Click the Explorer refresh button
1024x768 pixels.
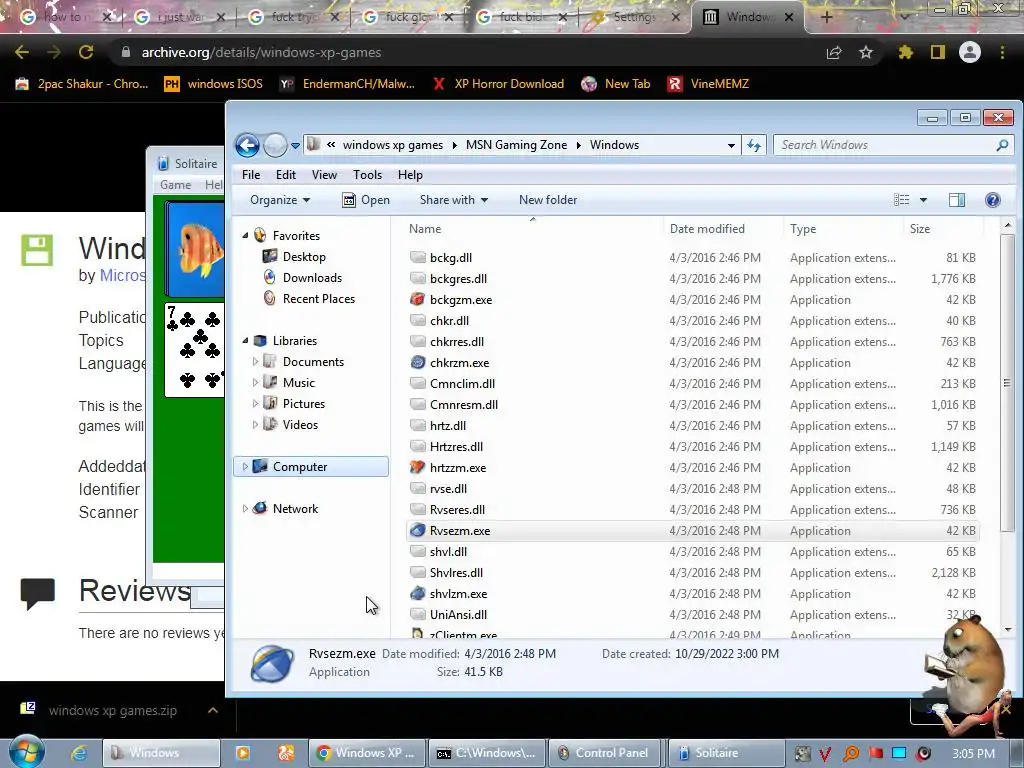coord(754,145)
